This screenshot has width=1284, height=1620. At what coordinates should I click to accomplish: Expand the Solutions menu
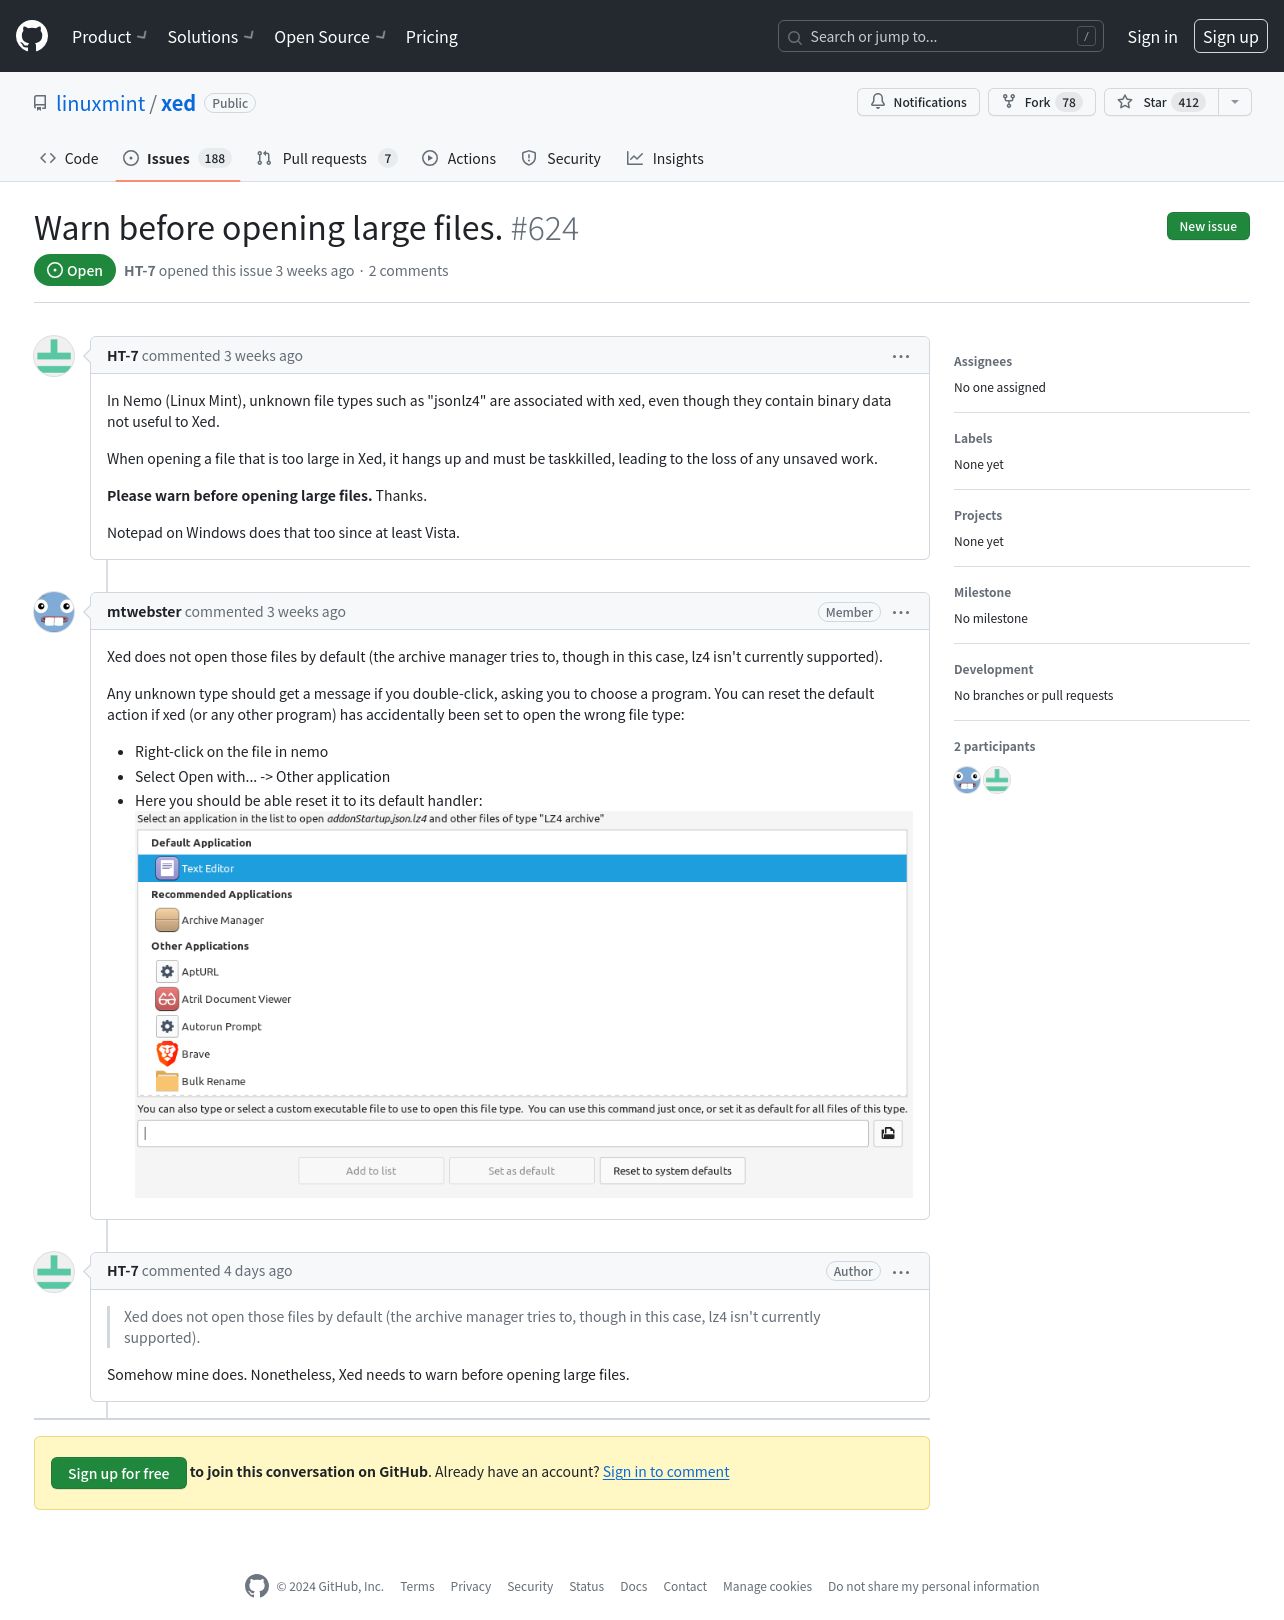point(210,37)
